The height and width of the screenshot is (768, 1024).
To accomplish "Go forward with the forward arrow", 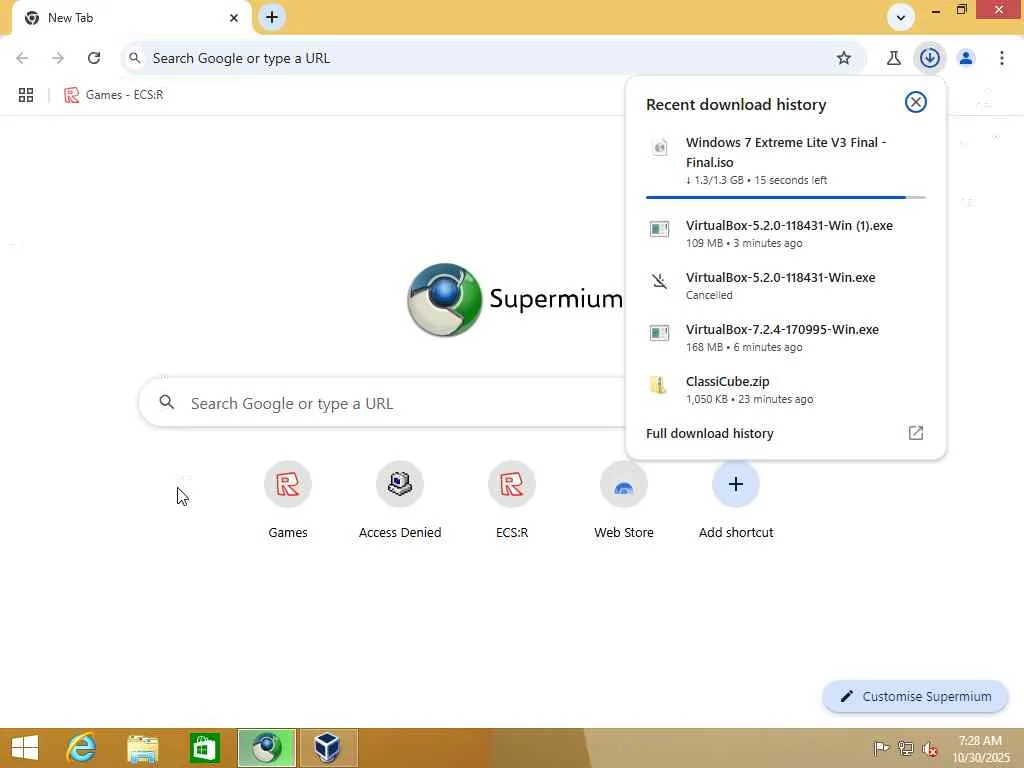I will (58, 58).
